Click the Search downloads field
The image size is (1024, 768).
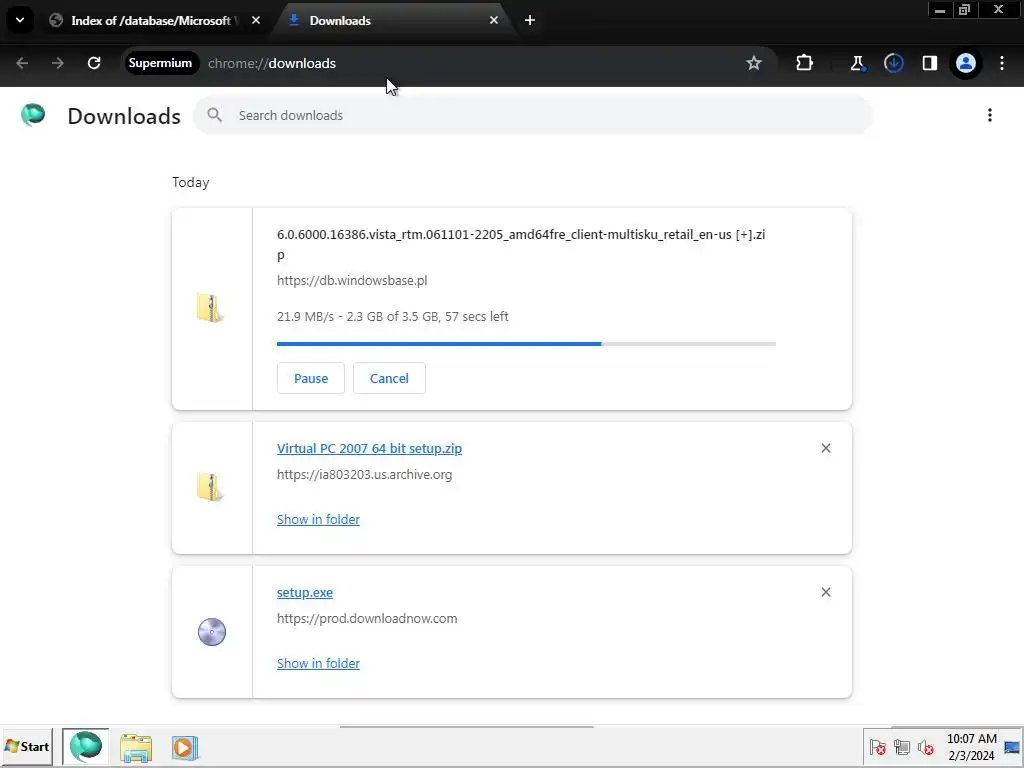click(x=532, y=116)
